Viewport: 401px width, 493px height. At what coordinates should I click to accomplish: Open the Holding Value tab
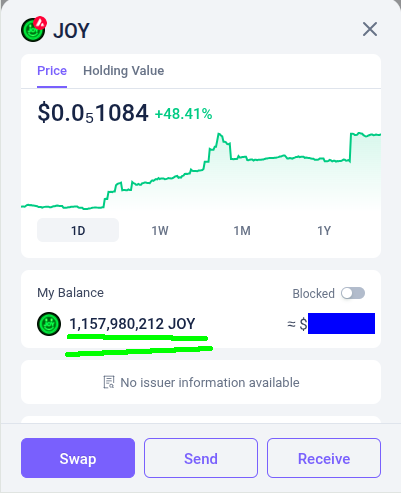click(124, 71)
